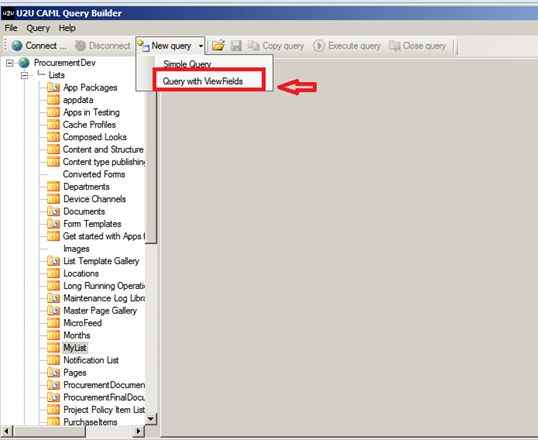The width and height of the screenshot is (538, 440).
Task: Select Images in the tree
Action: pos(76,248)
